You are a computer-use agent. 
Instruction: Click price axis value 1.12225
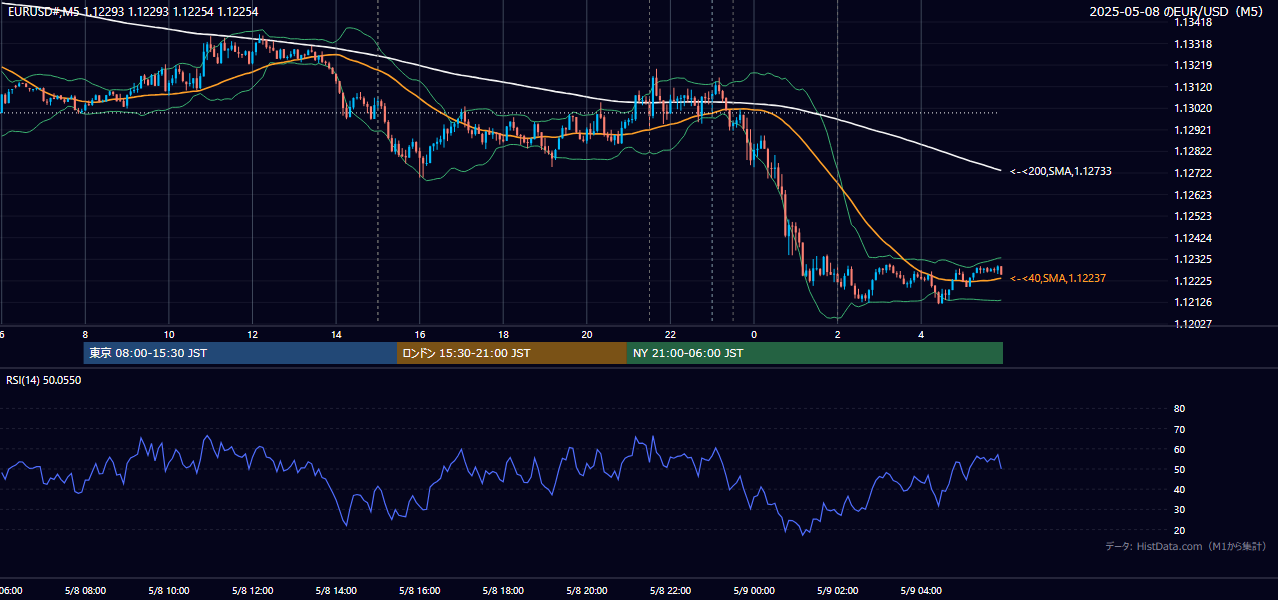tap(1195, 282)
